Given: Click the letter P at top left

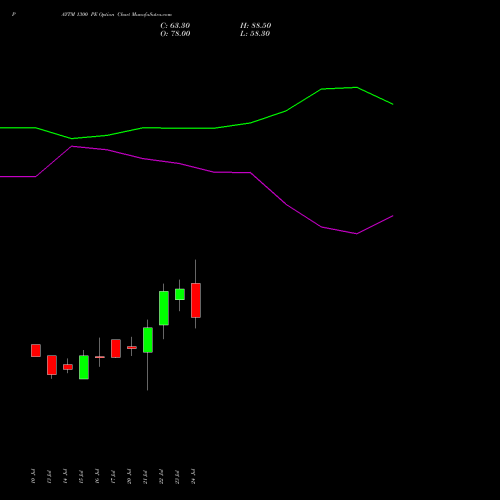Looking at the screenshot, I should coord(14,15).
